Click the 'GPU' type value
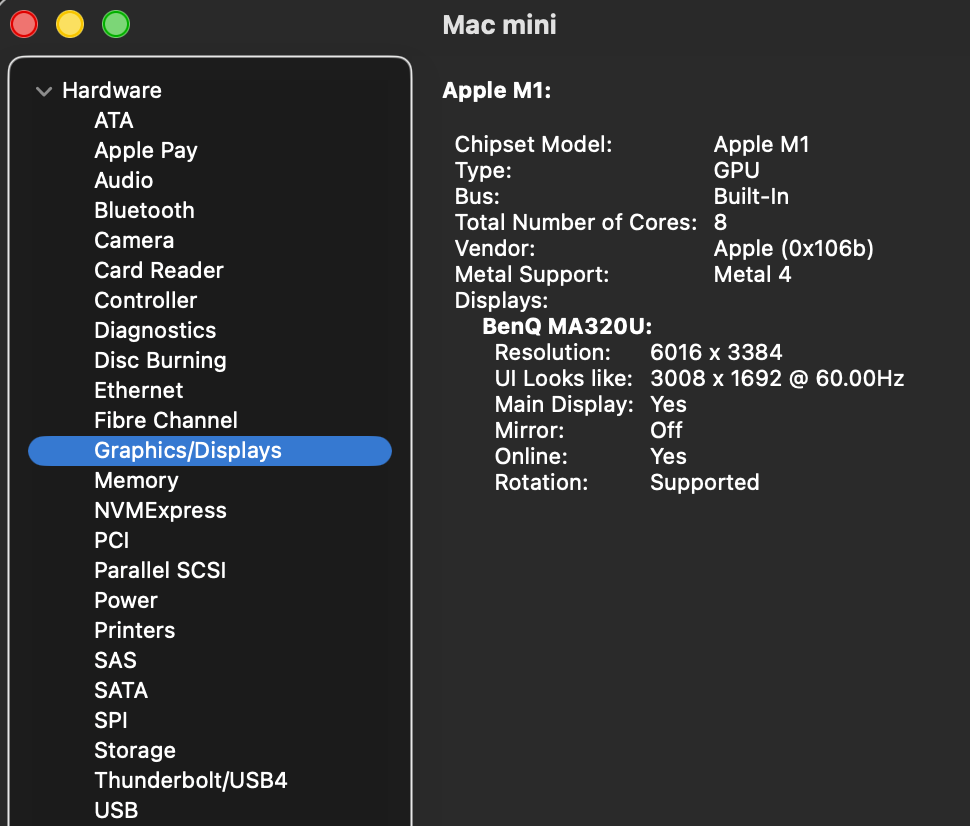The width and height of the screenshot is (970, 826). click(736, 171)
